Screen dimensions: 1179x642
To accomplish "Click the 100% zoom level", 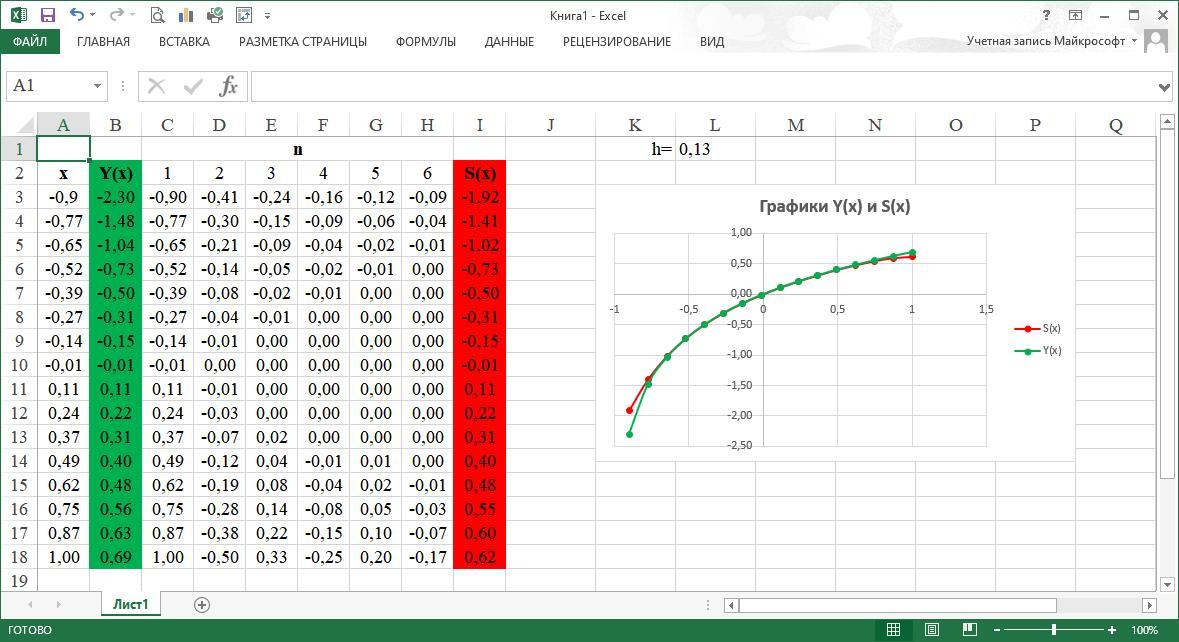I will [x=1144, y=630].
